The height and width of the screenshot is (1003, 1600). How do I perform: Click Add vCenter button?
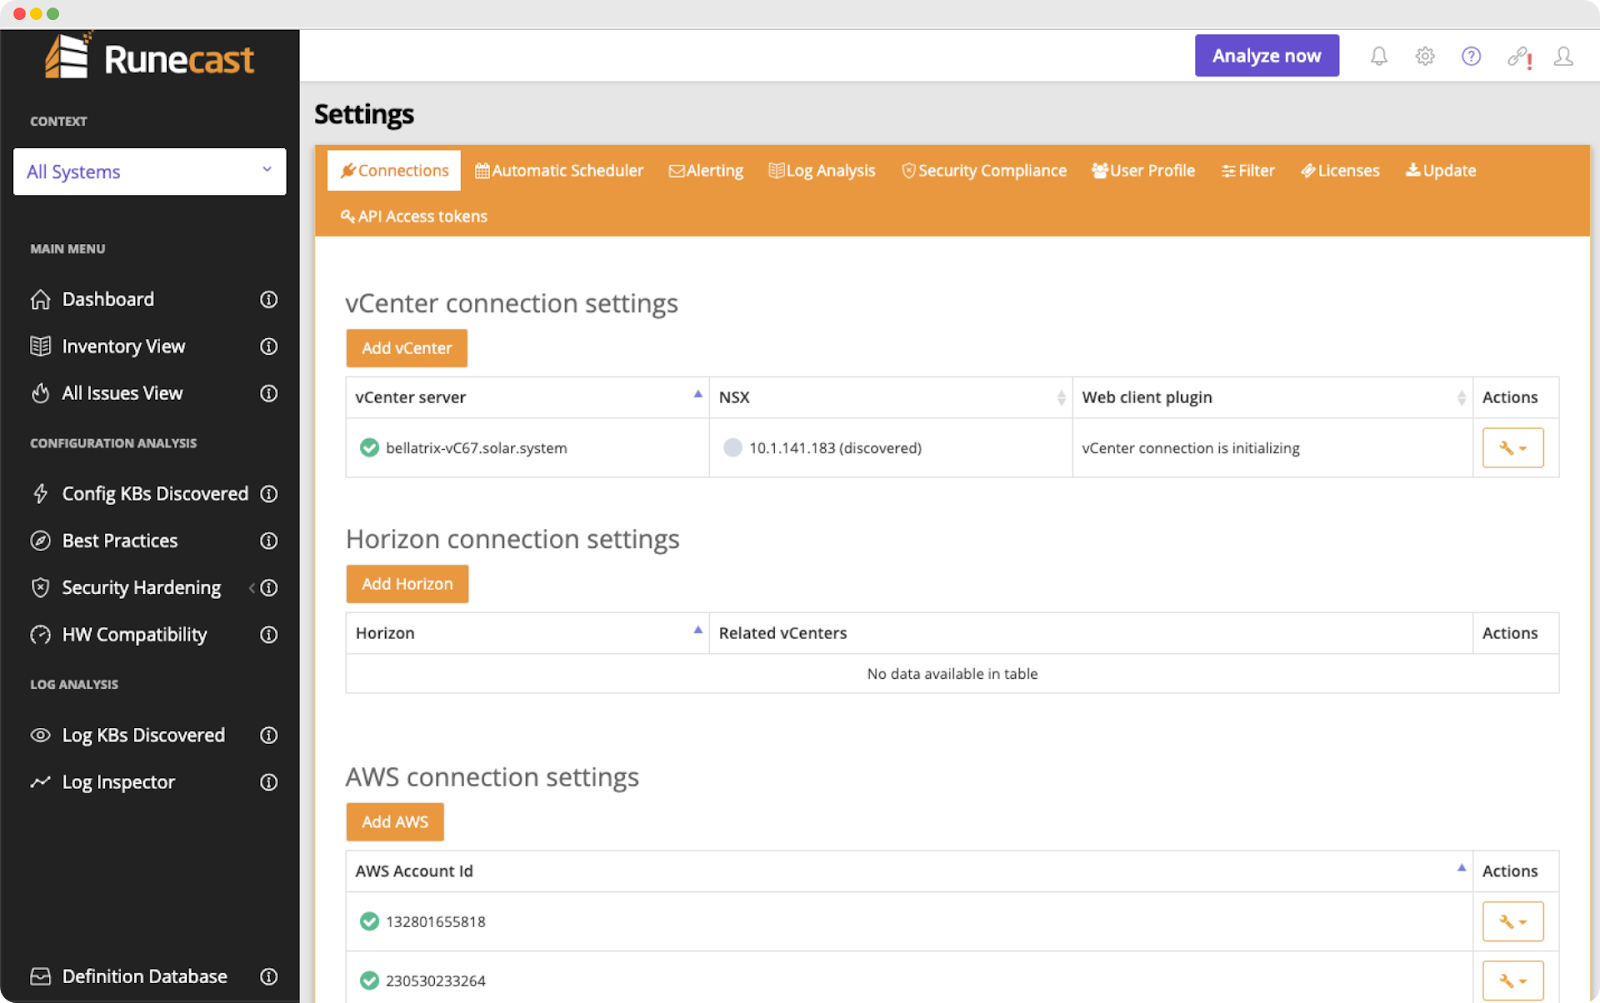(x=407, y=348)
